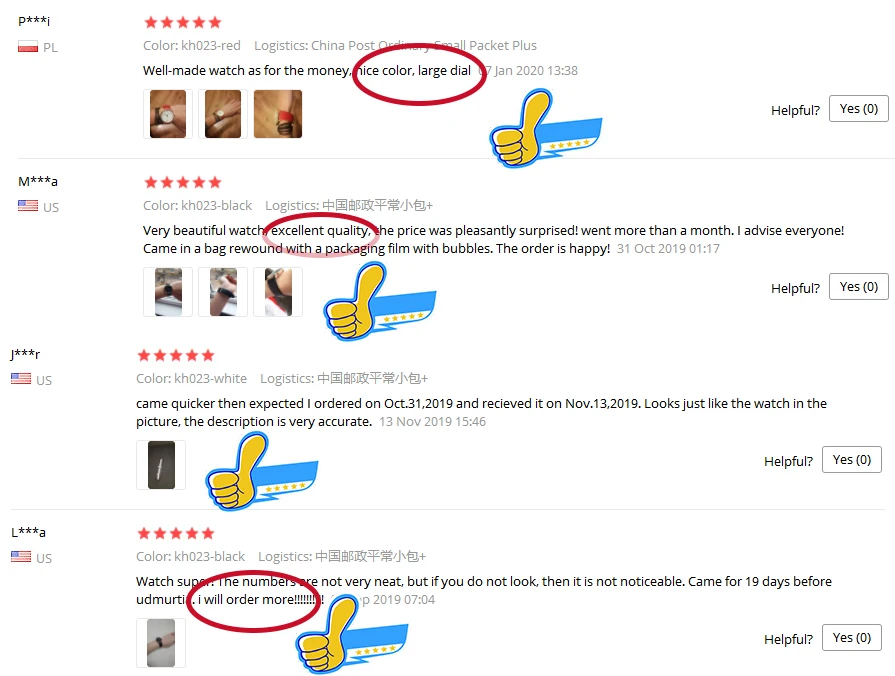This screenshot has height=676, width=895.
Task: Click Yes helpful button on M***a's review
Action: [x=858, y=287]
